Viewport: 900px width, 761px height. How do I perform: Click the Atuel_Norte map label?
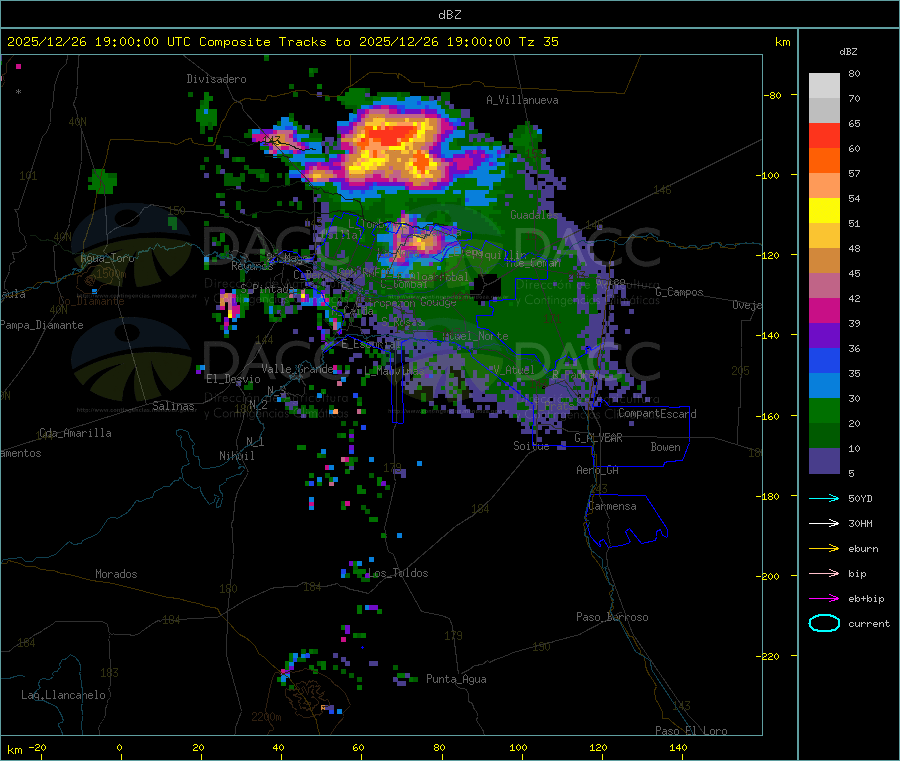(x=475, y=336)
